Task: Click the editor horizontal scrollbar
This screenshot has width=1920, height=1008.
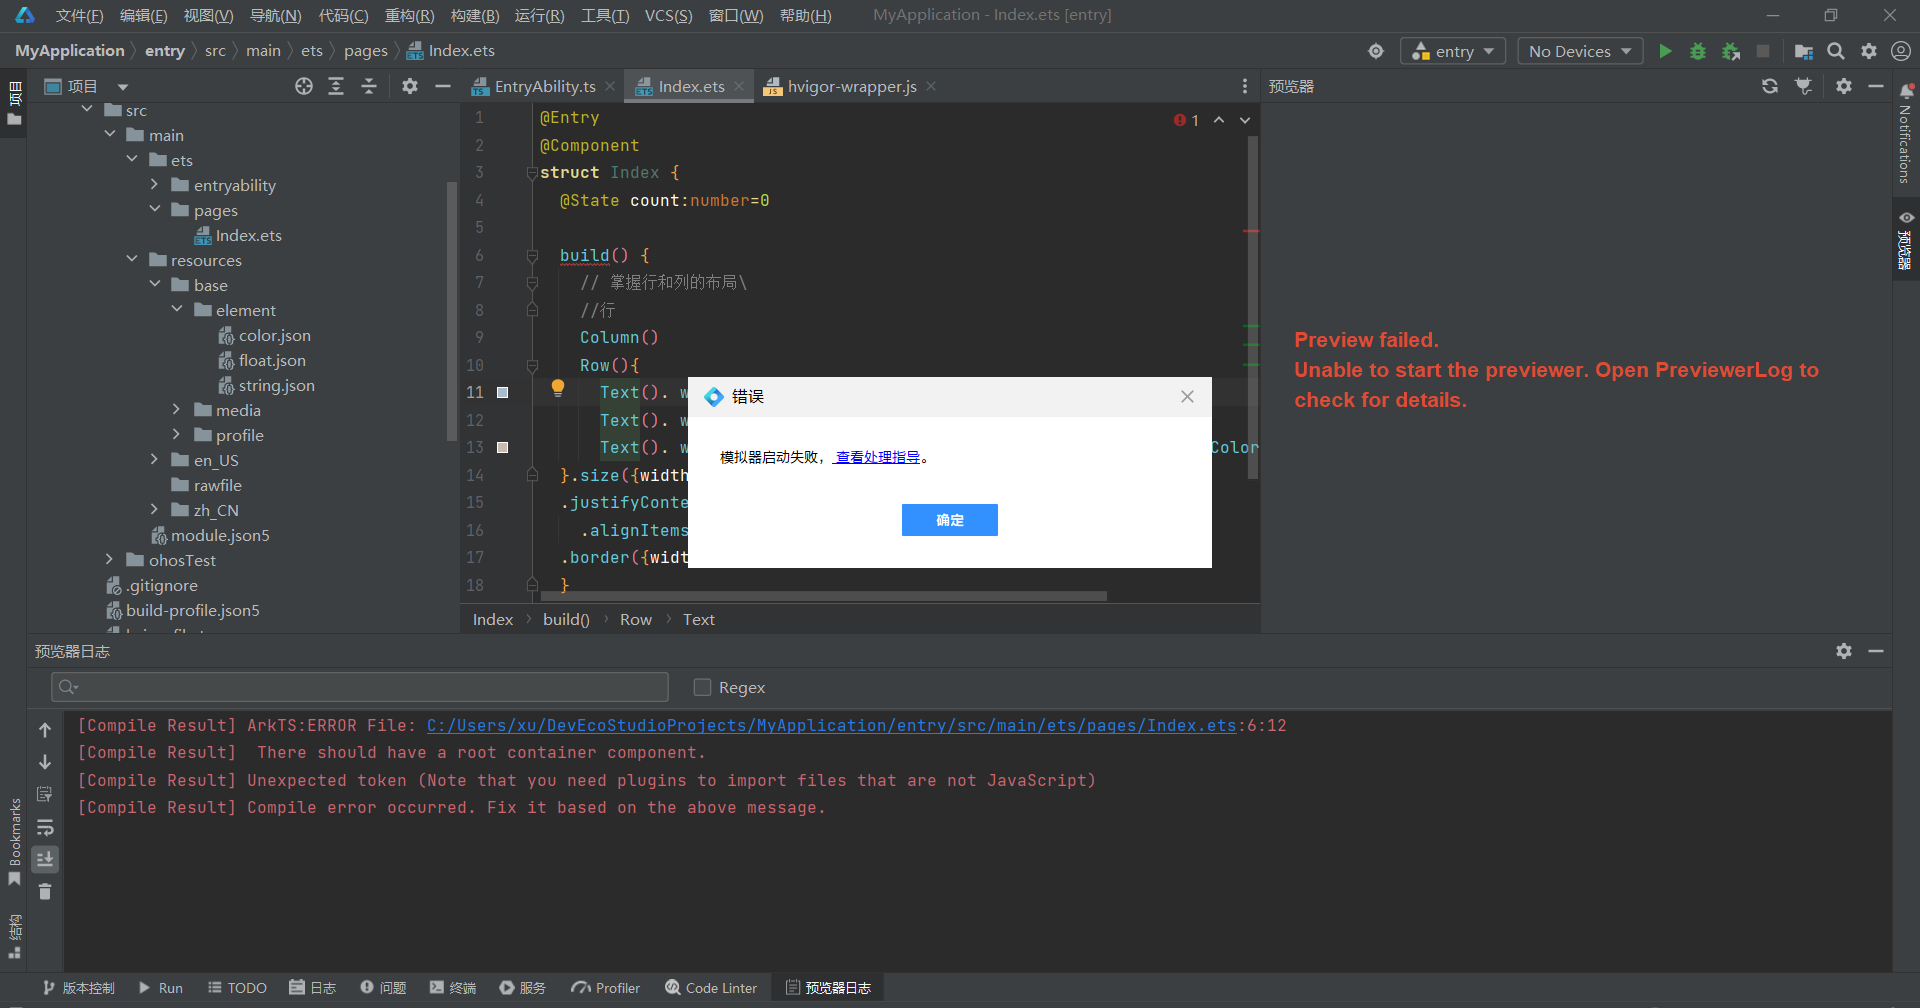Action: 825,596
